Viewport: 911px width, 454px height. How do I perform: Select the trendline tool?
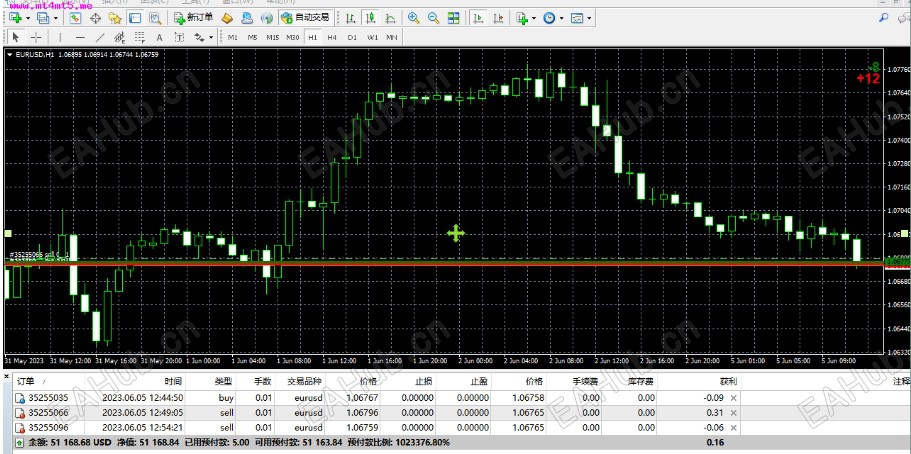(x=101, y=38)
